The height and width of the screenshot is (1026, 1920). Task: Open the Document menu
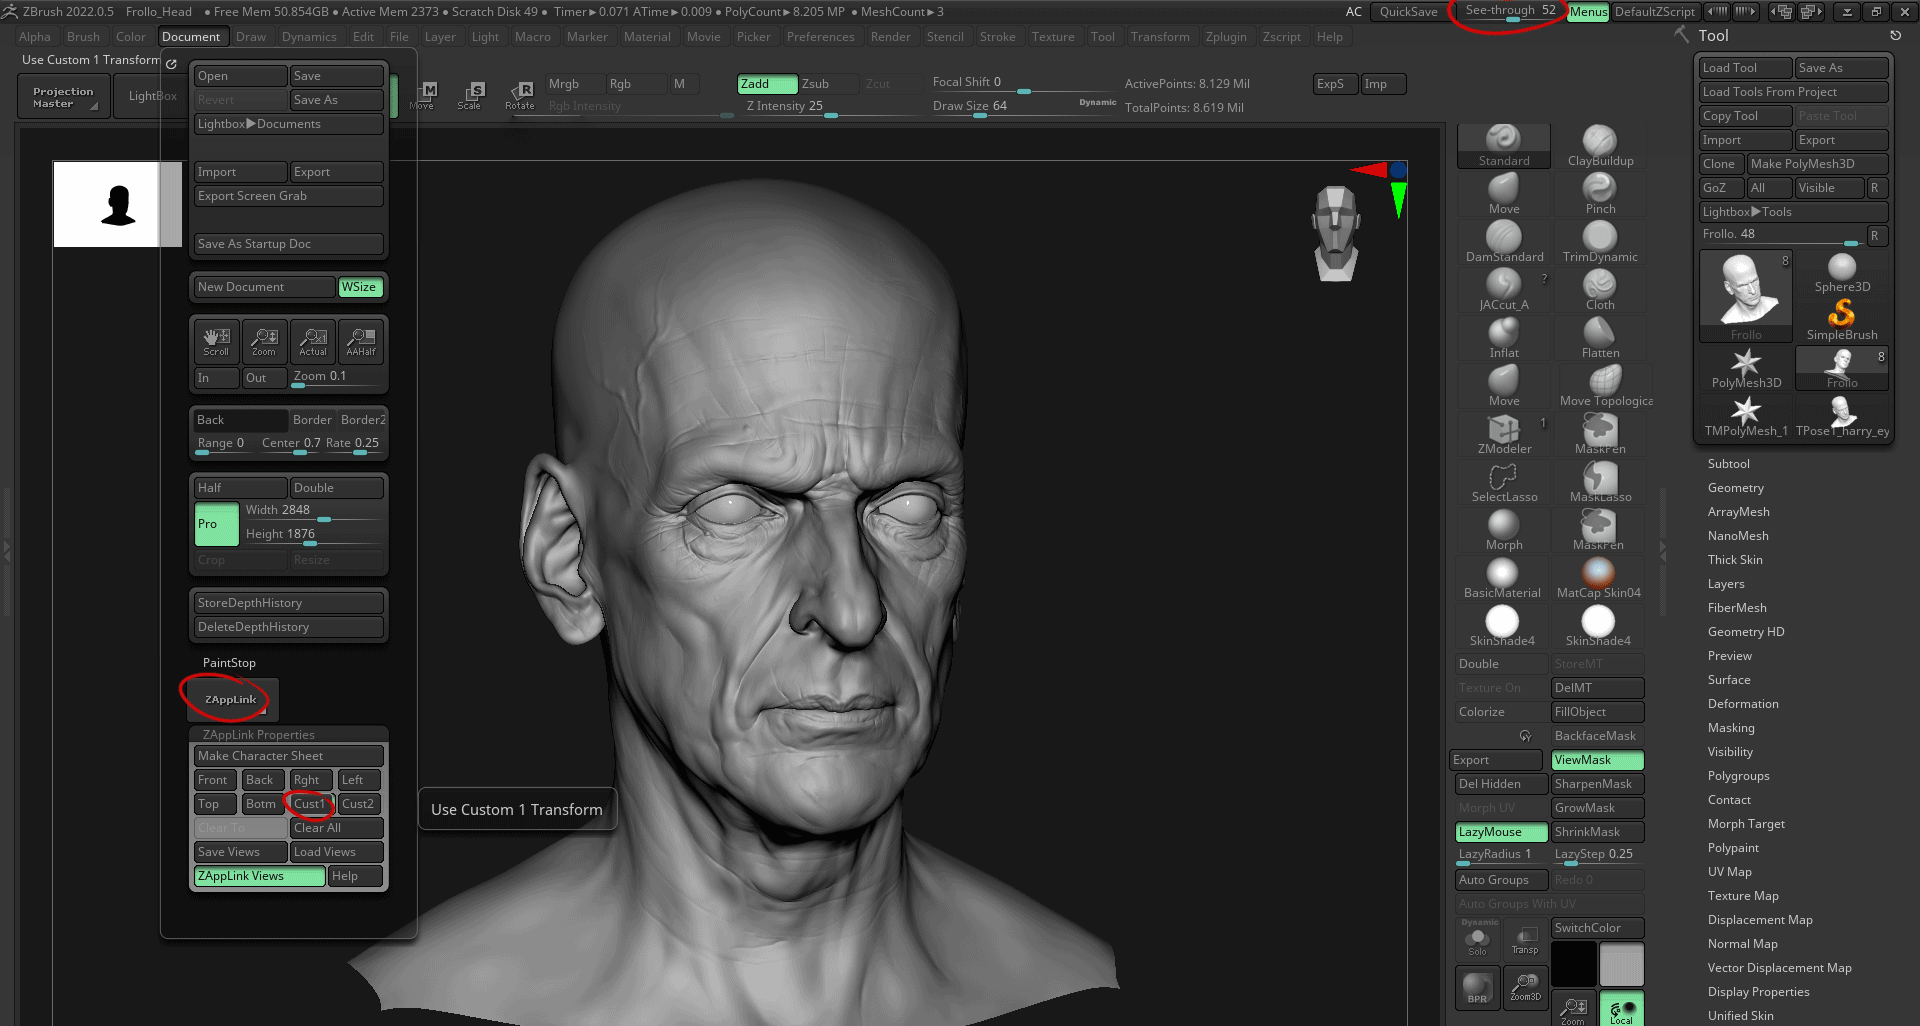click(x=192, y=36)
